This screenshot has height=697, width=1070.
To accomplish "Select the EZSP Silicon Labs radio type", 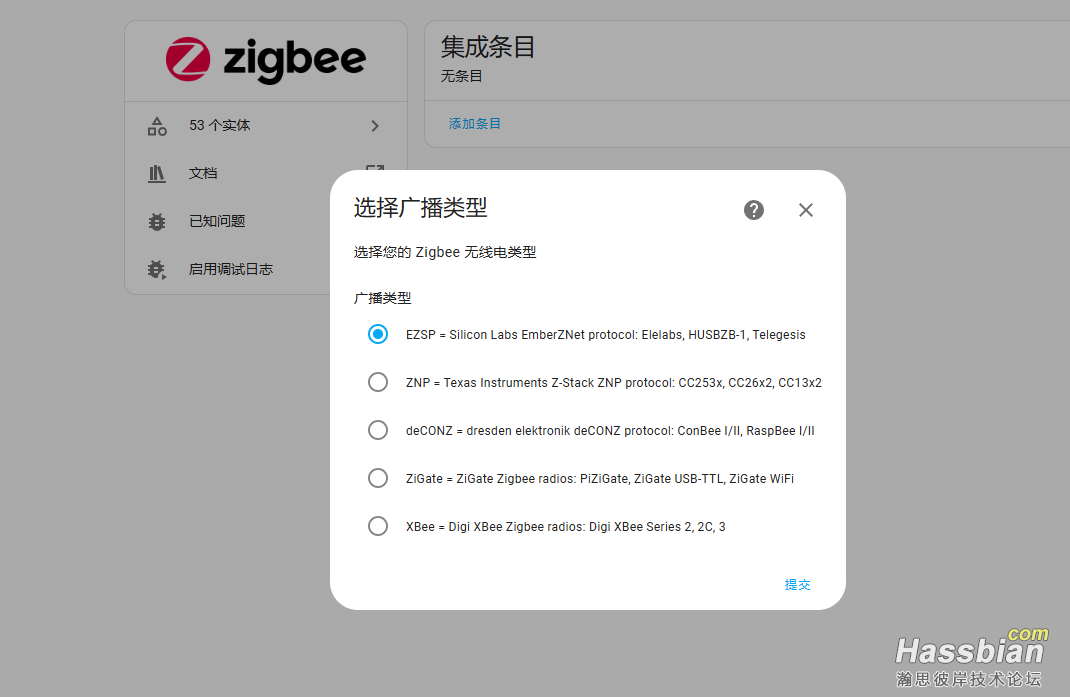I will point(377,334).
